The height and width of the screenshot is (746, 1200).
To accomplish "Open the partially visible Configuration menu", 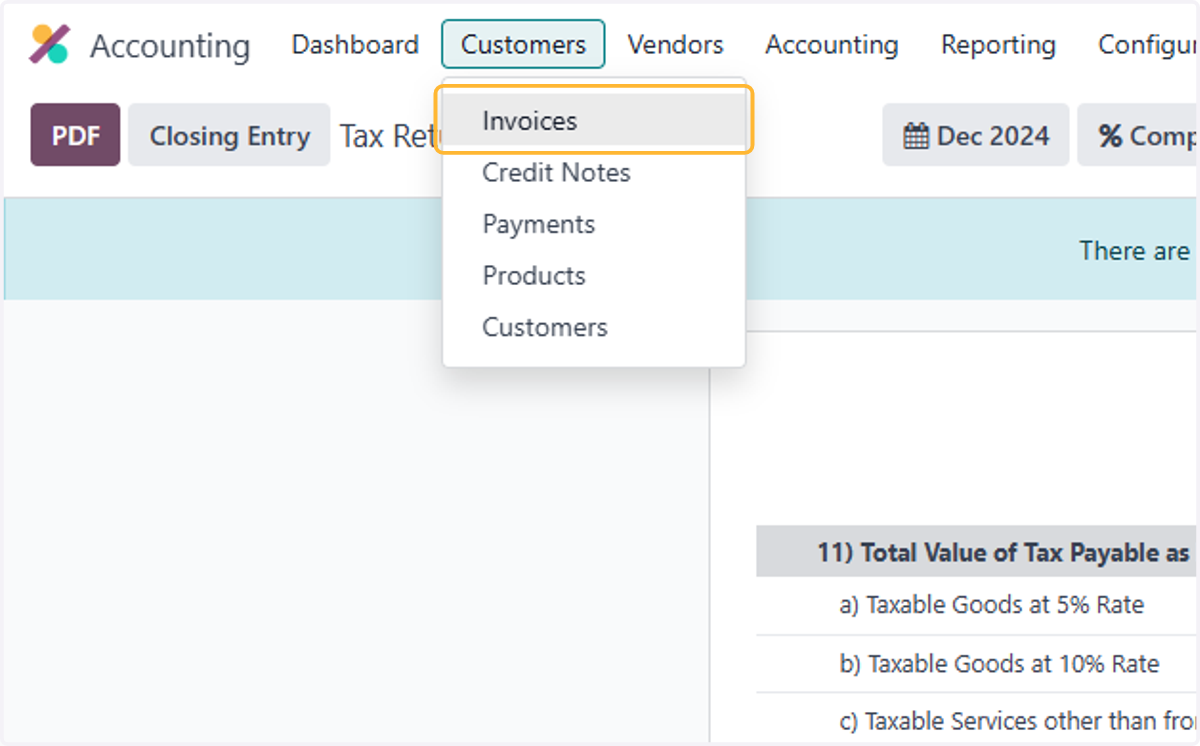I will tap(1148, 45).
